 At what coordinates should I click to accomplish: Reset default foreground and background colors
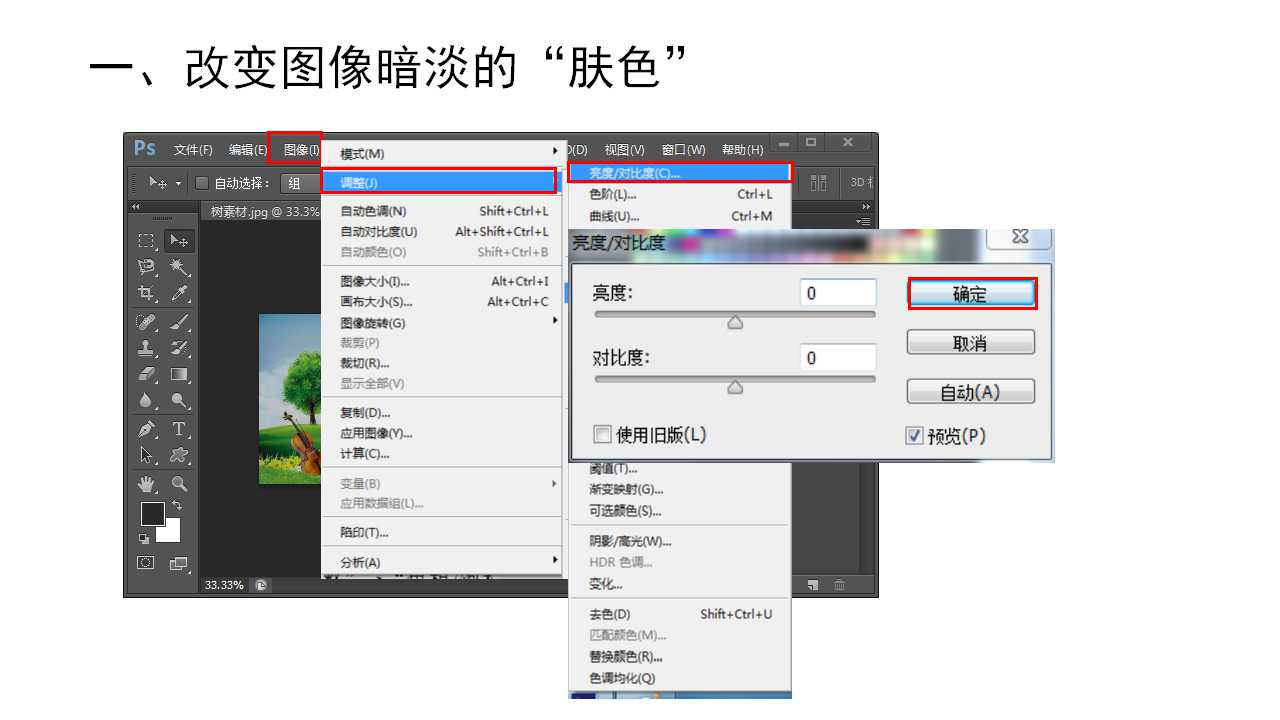click(144, 538)
